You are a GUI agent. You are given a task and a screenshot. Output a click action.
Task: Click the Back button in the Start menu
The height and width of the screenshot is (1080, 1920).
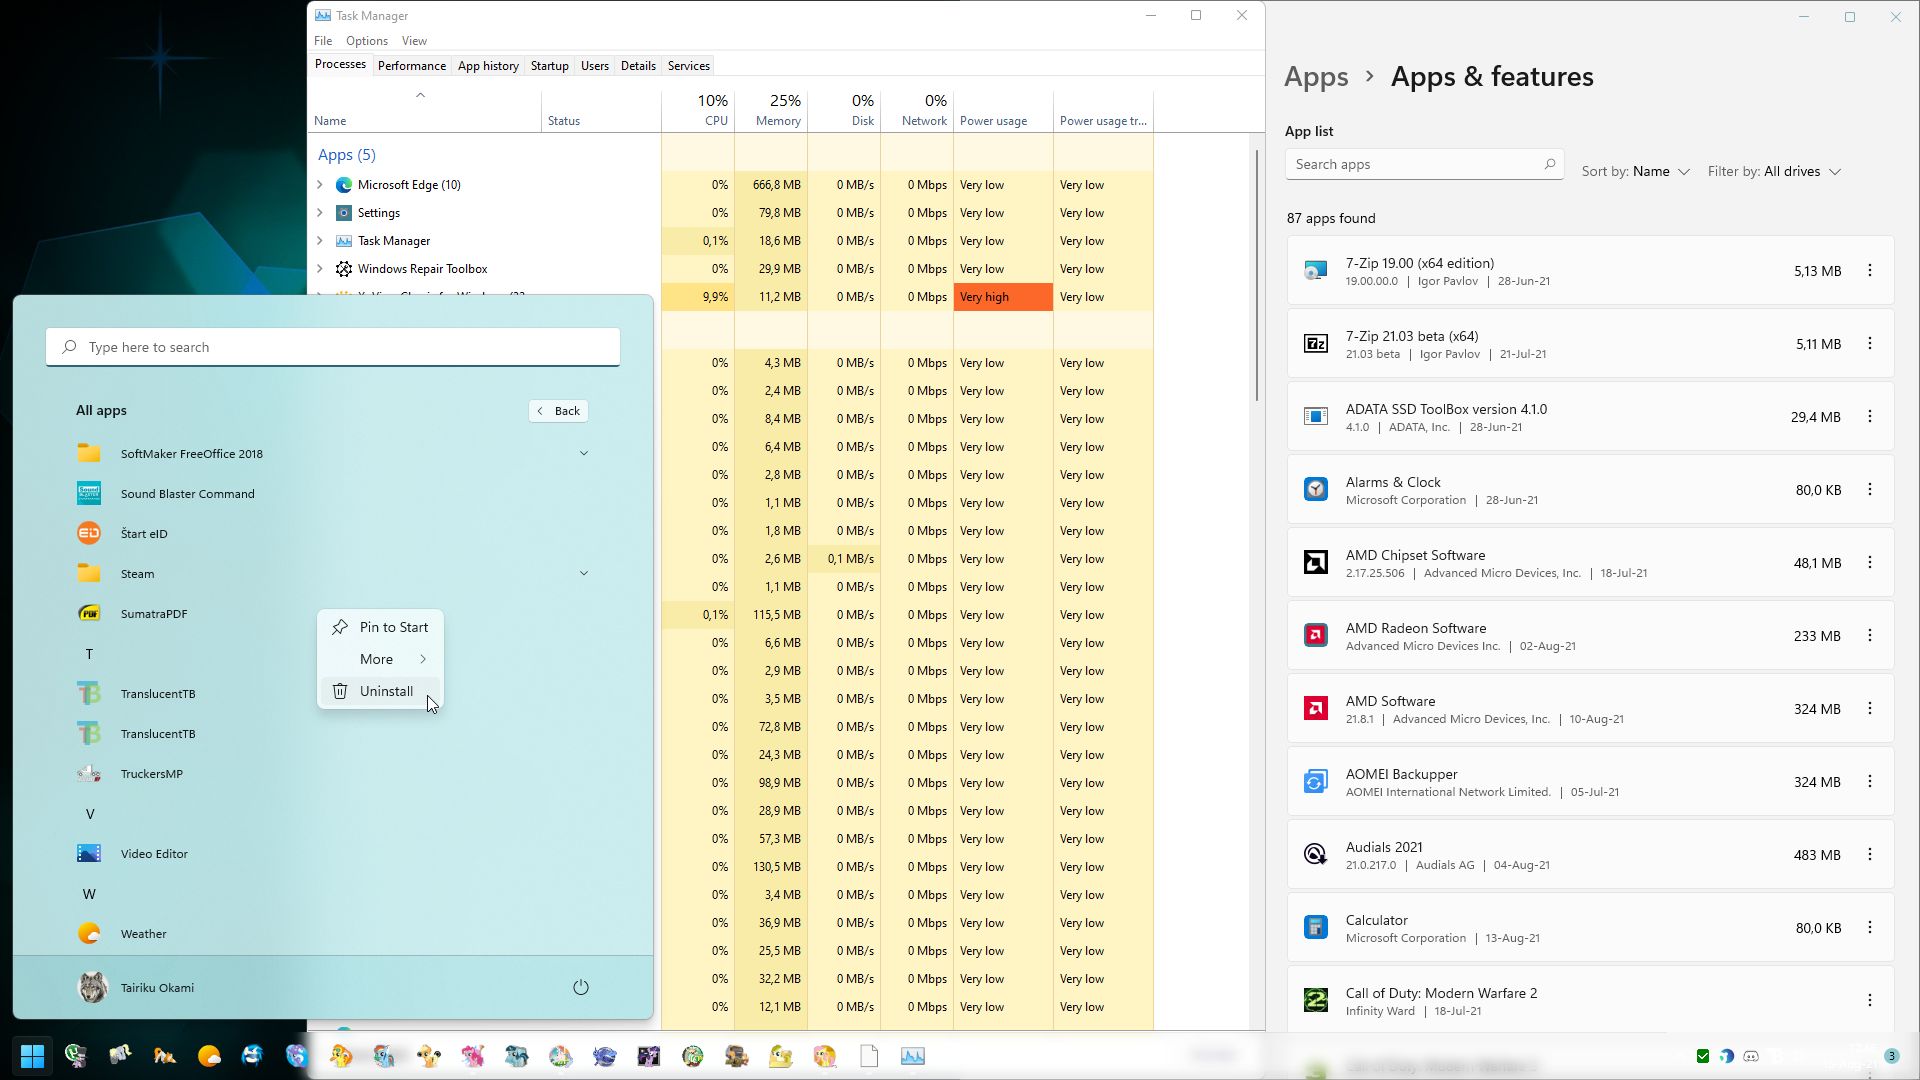pyautogui.click(x=558, y=410)
